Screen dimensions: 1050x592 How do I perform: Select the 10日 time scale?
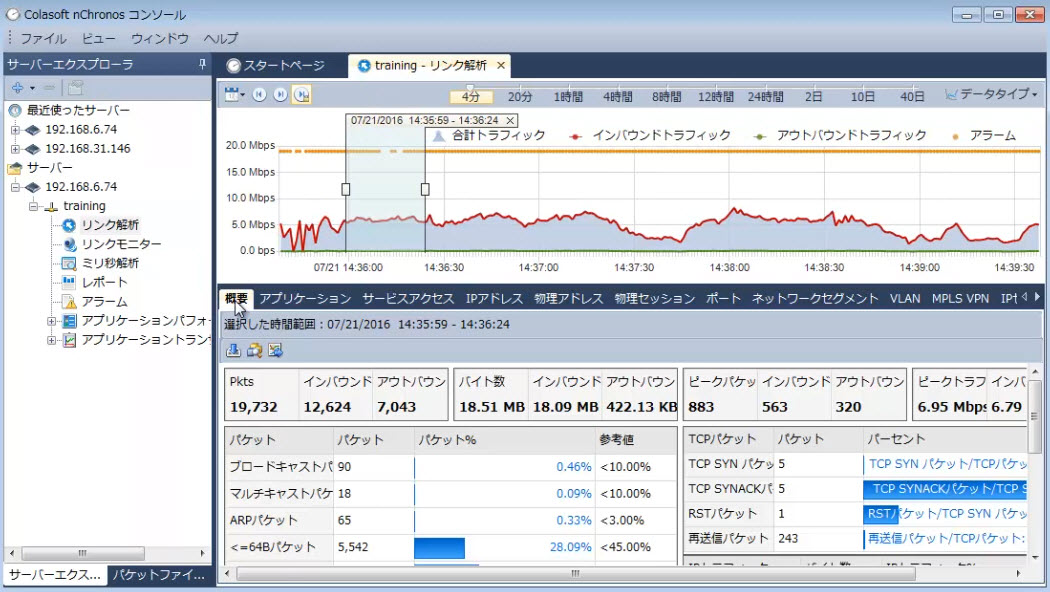coord(862,97)
